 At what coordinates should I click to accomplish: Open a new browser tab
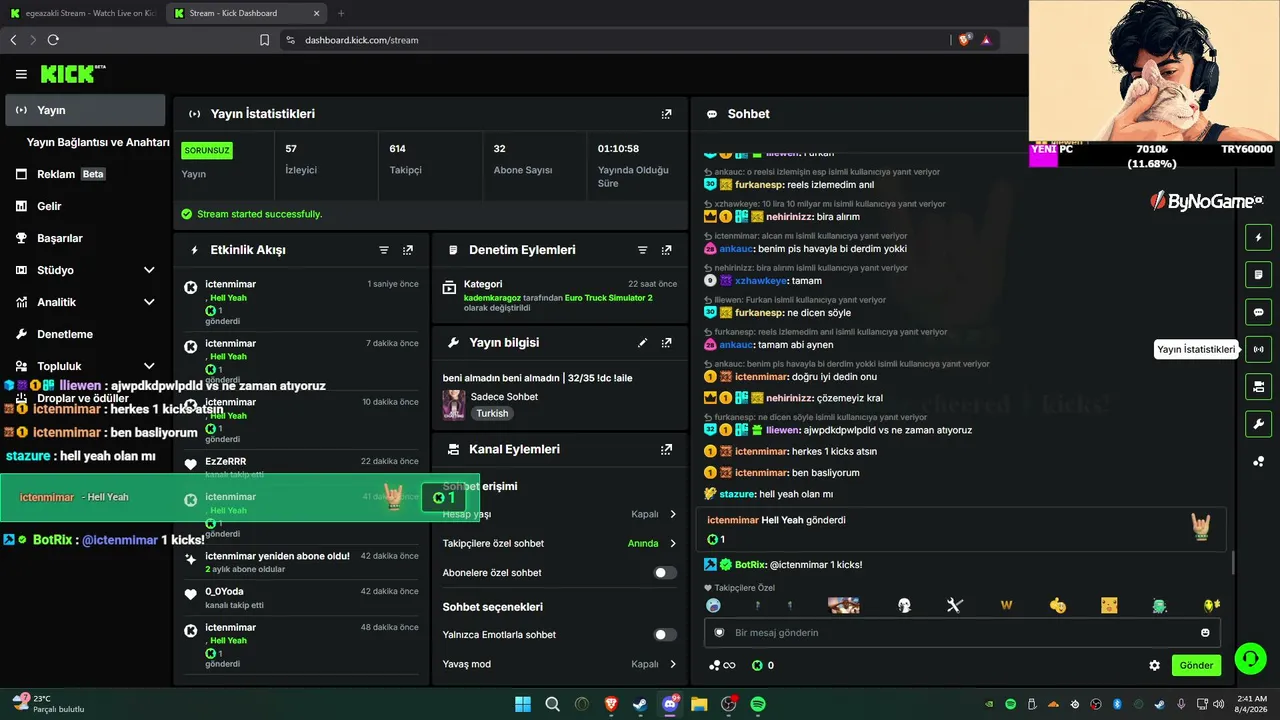coord(341,13)
